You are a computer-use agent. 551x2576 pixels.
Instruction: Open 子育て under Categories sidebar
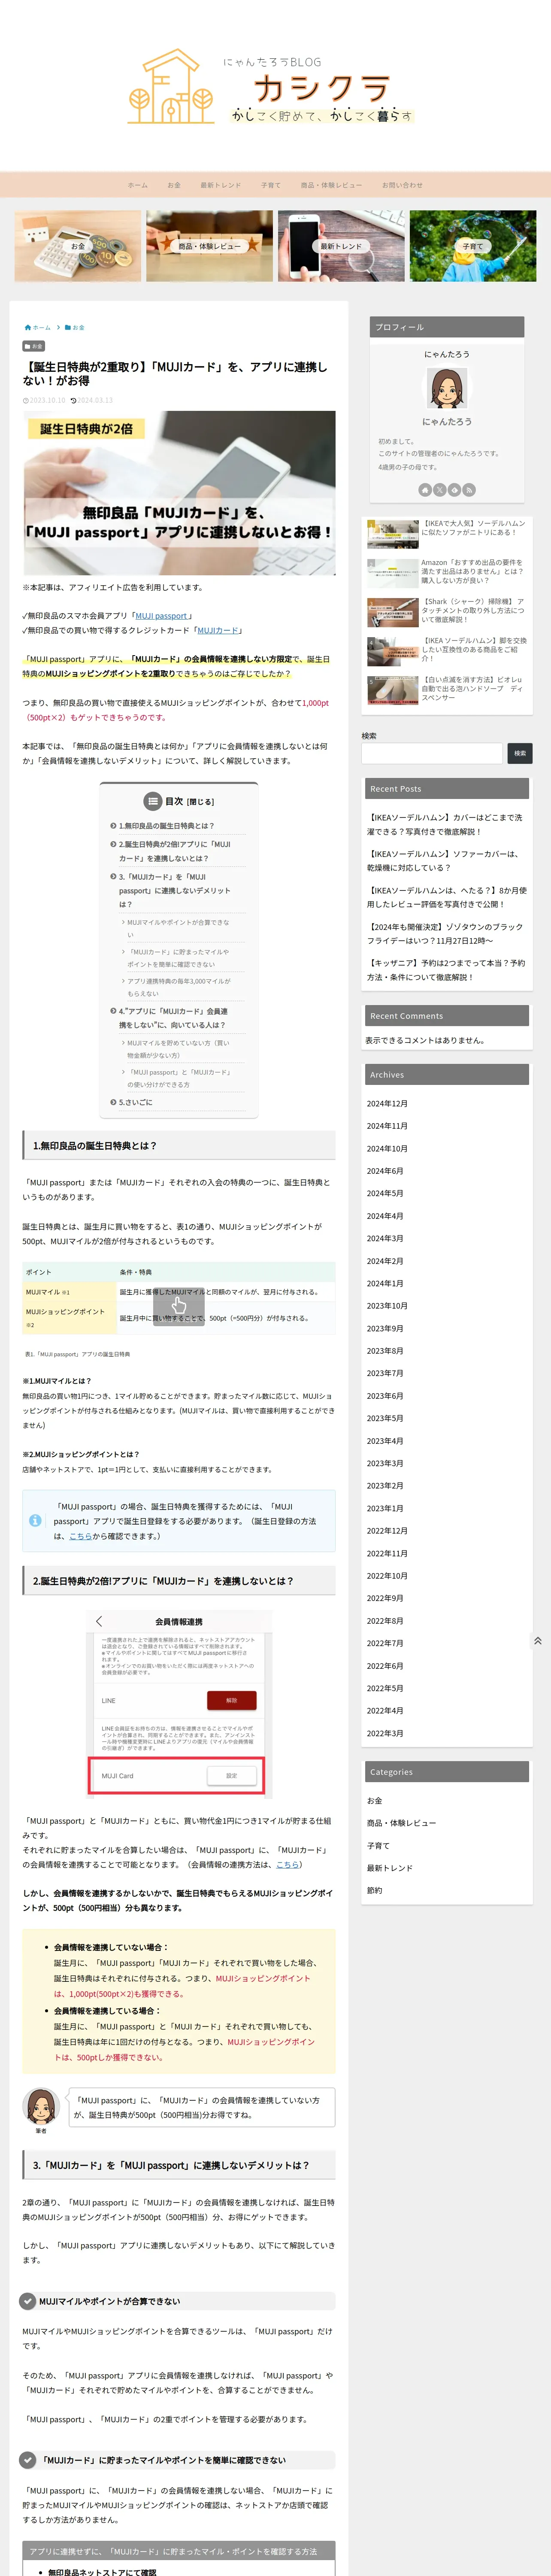pos(378,1846)
